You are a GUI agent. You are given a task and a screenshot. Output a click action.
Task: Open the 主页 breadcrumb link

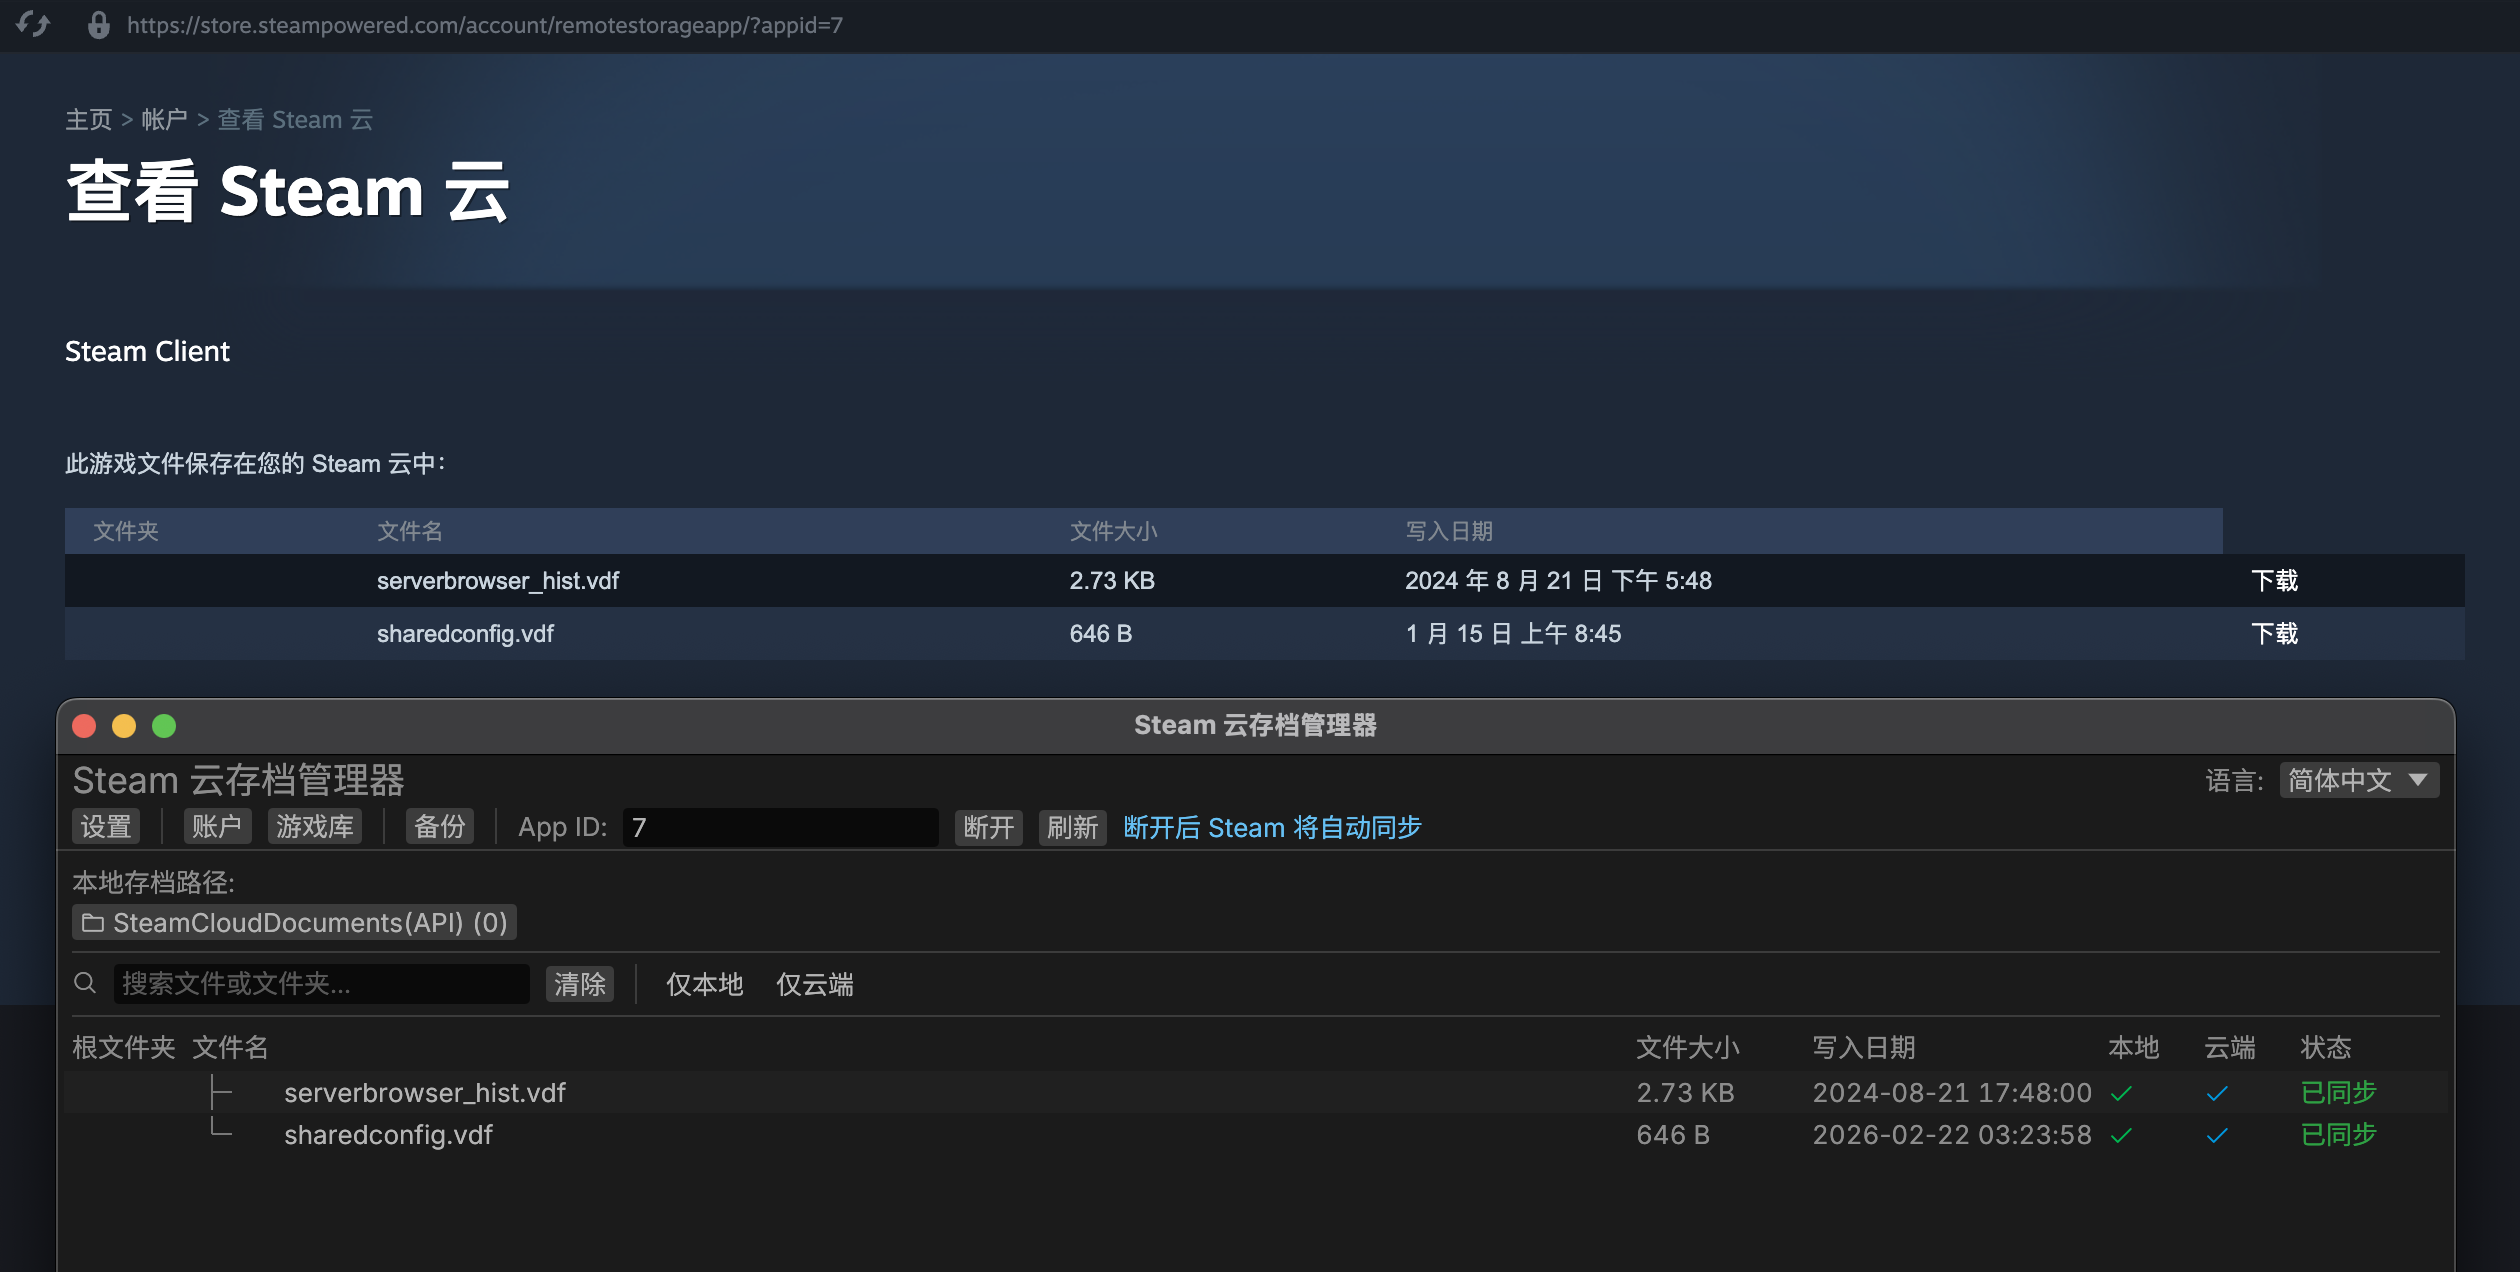point(88,119)
